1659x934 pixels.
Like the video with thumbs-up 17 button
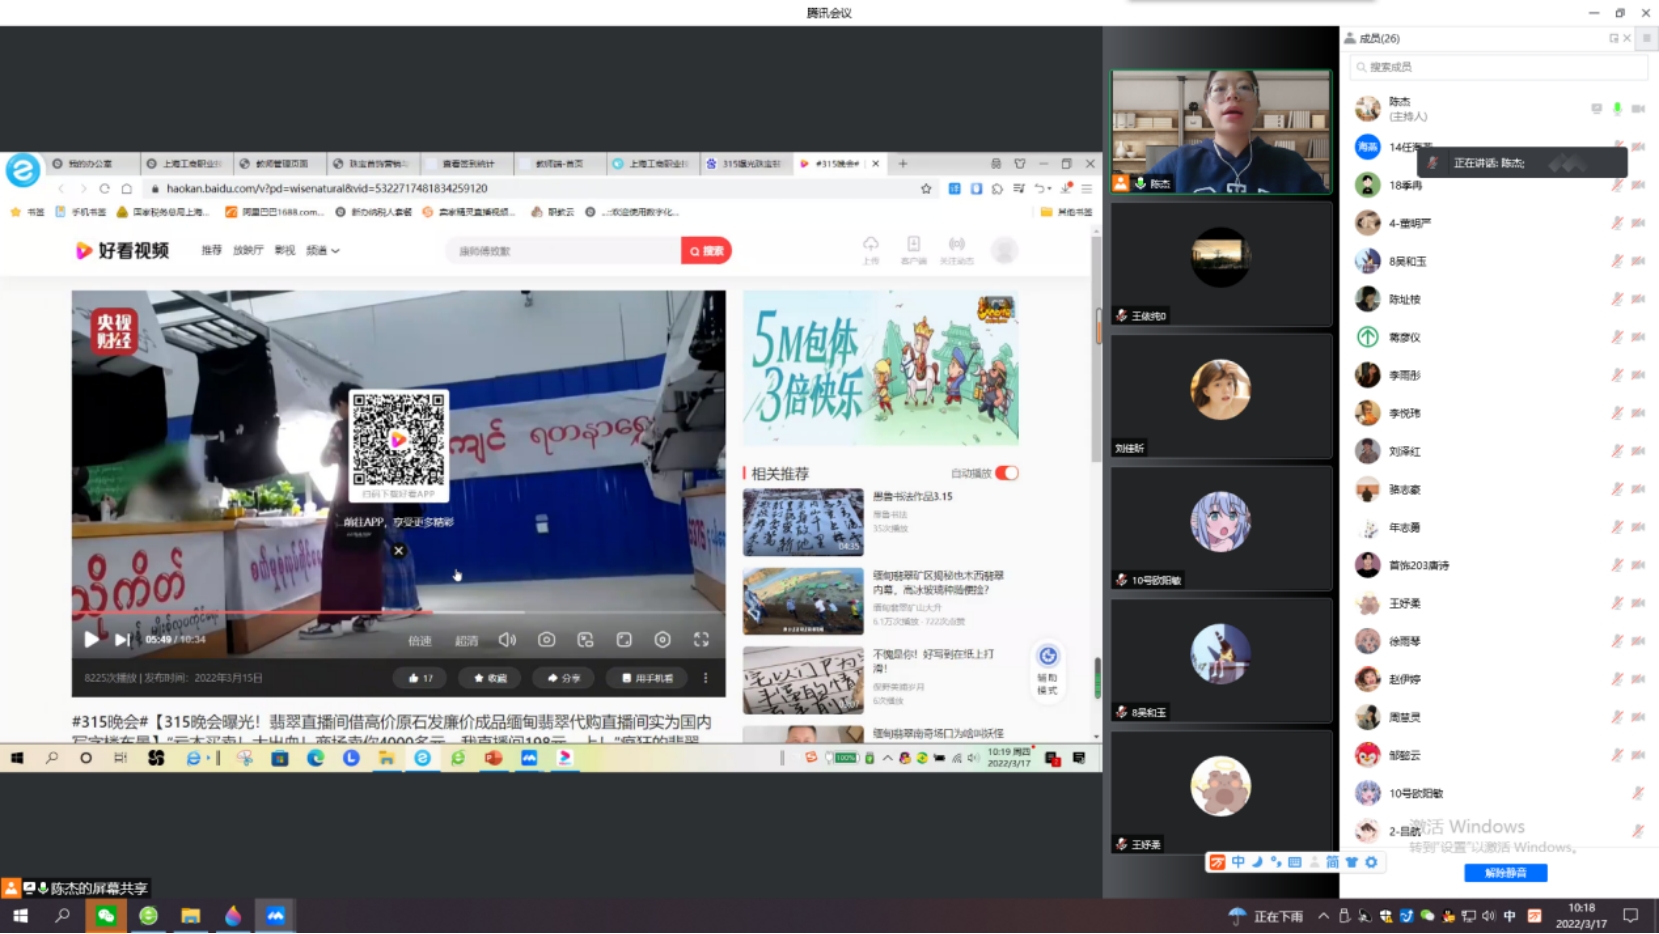pos(420,678)
